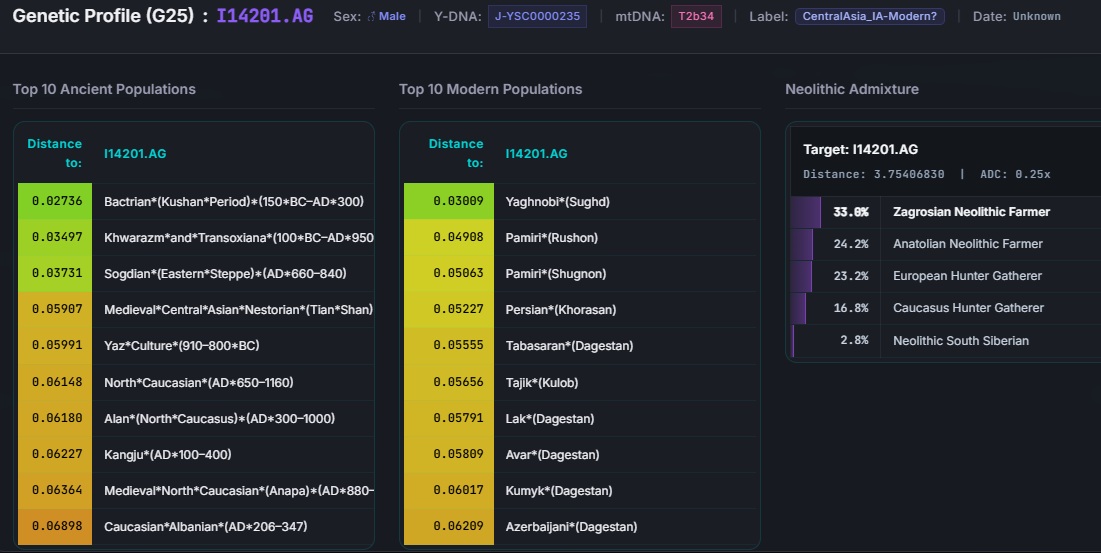Click Distance to header in ancient table

point(55,153)
